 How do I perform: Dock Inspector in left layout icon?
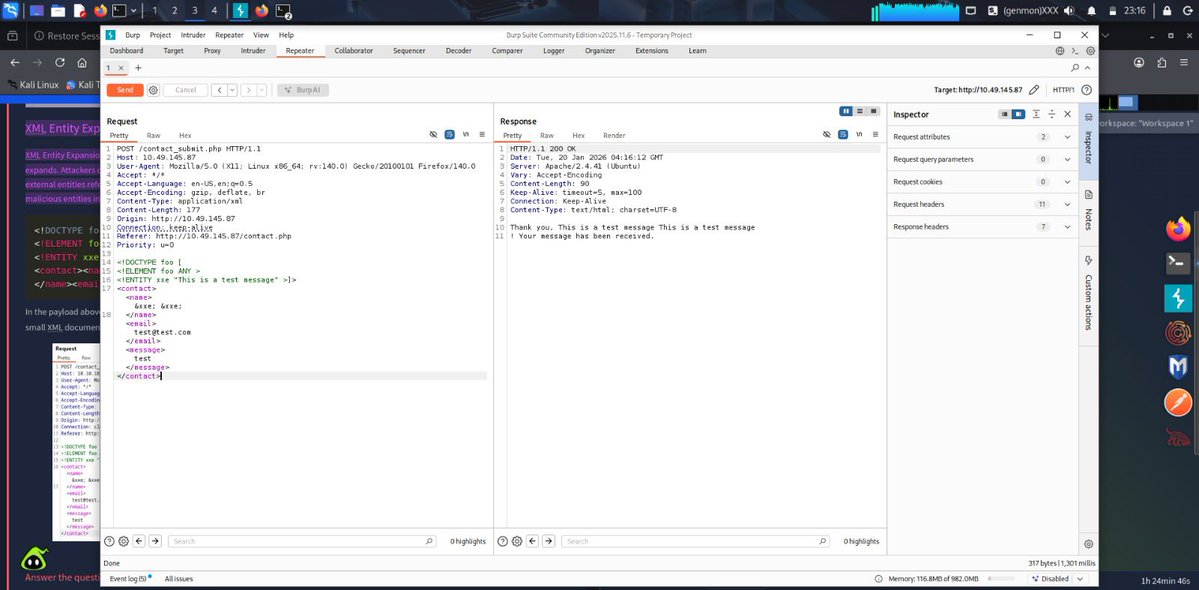click(1005, 114)
